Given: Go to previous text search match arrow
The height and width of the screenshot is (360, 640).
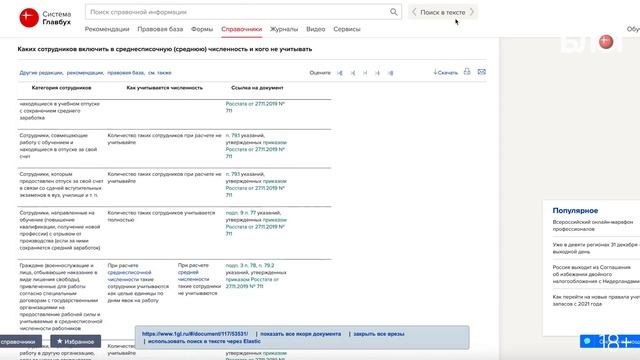Looking at the screenshot, I should click(414, 12).
